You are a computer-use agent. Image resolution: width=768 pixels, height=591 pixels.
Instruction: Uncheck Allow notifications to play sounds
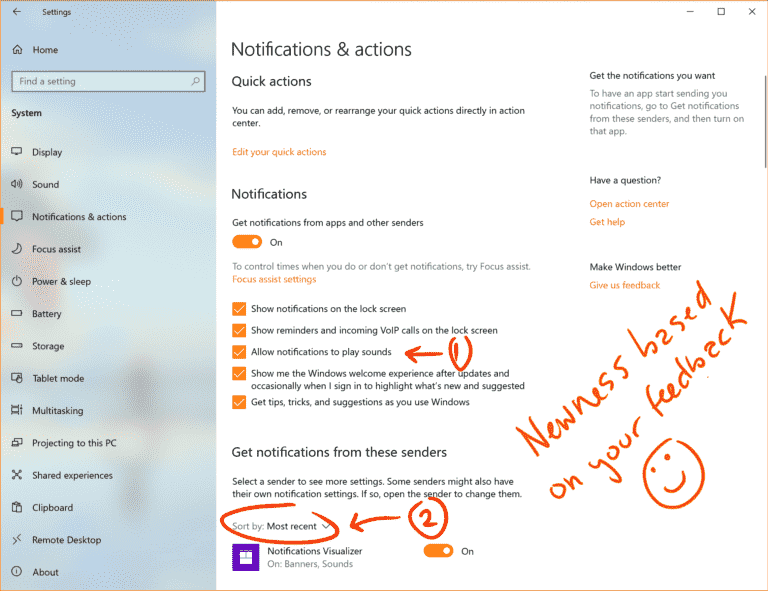(x=239, y=352)
